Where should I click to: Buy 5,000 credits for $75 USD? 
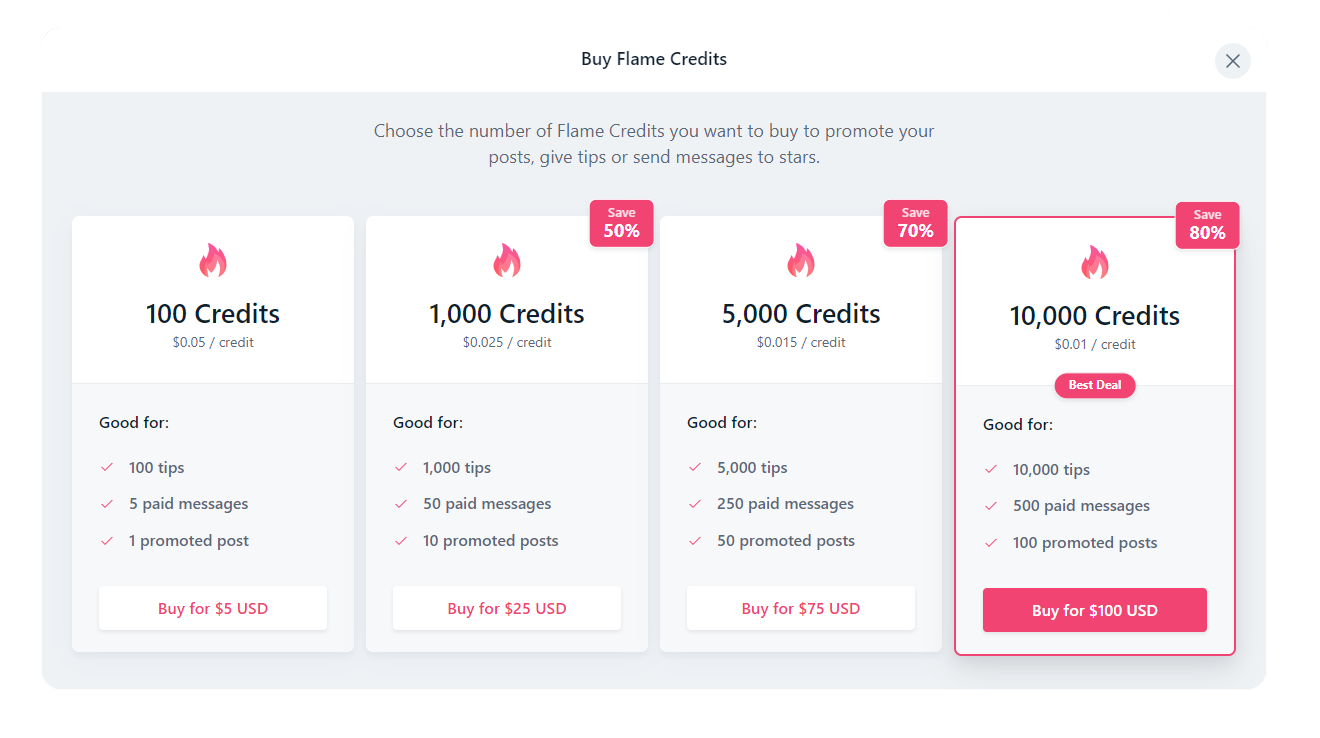click(801, 608)
